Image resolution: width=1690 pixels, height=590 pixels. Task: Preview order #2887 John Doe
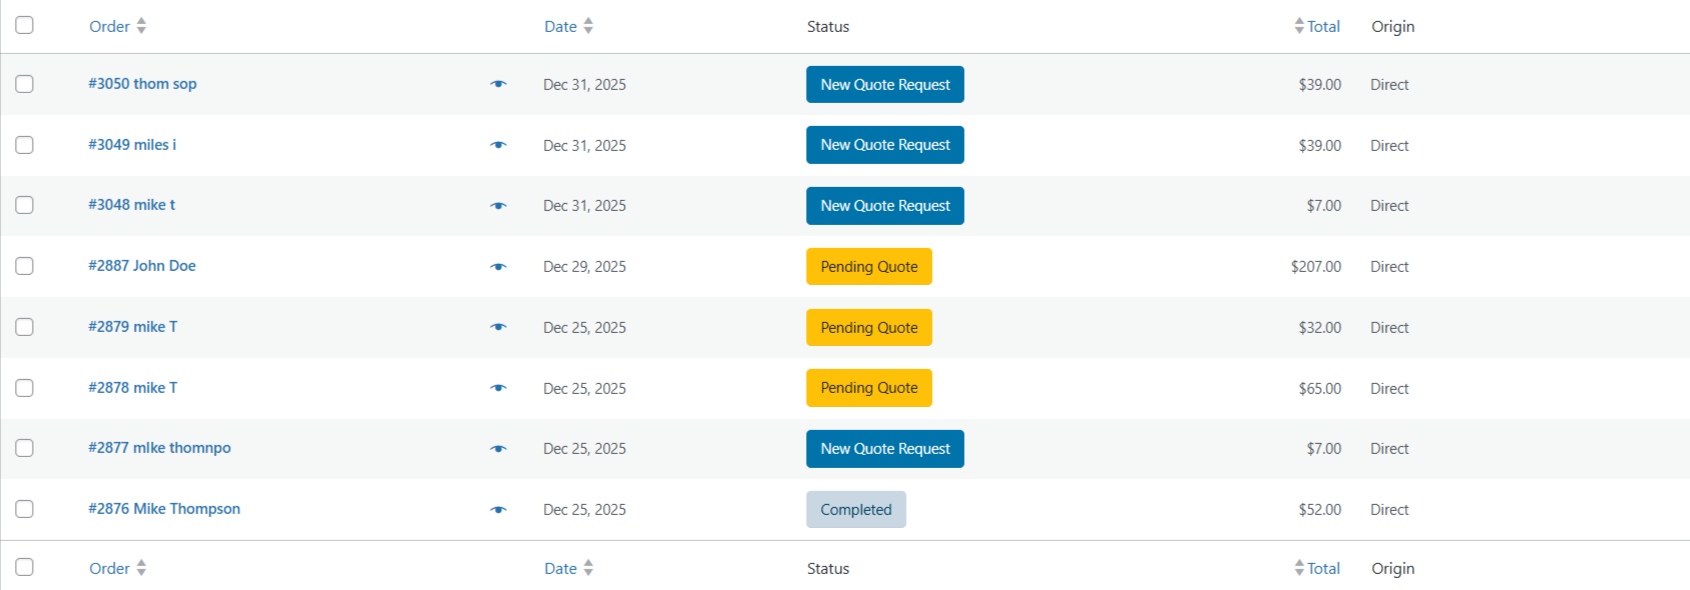point(498,267)
